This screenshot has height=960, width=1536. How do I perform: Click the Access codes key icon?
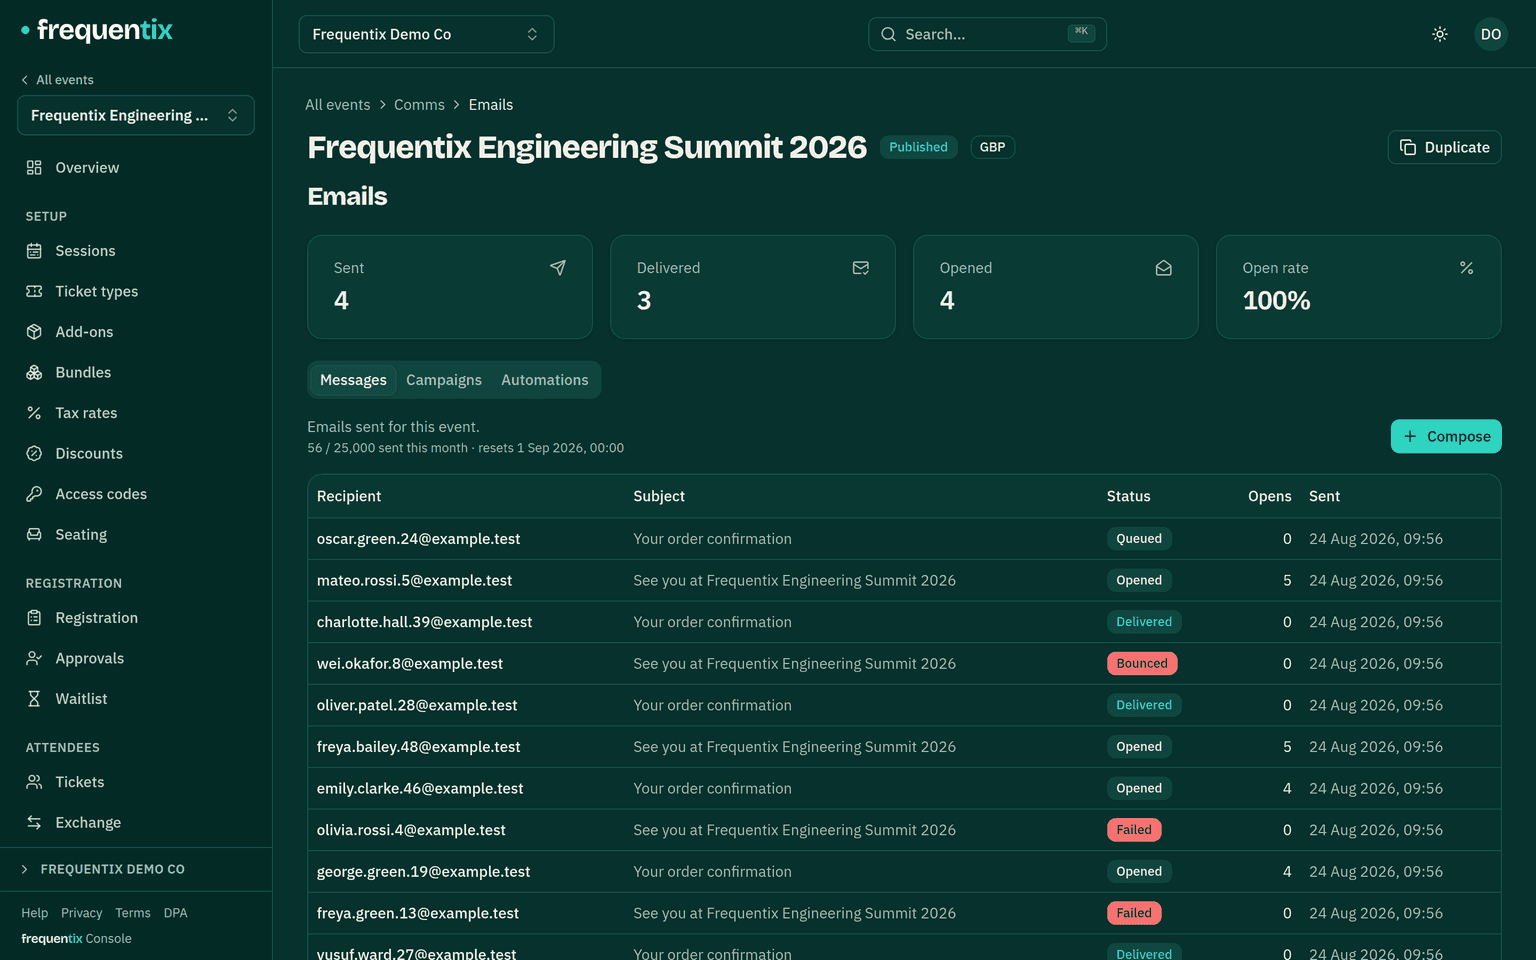coord(34,494)
